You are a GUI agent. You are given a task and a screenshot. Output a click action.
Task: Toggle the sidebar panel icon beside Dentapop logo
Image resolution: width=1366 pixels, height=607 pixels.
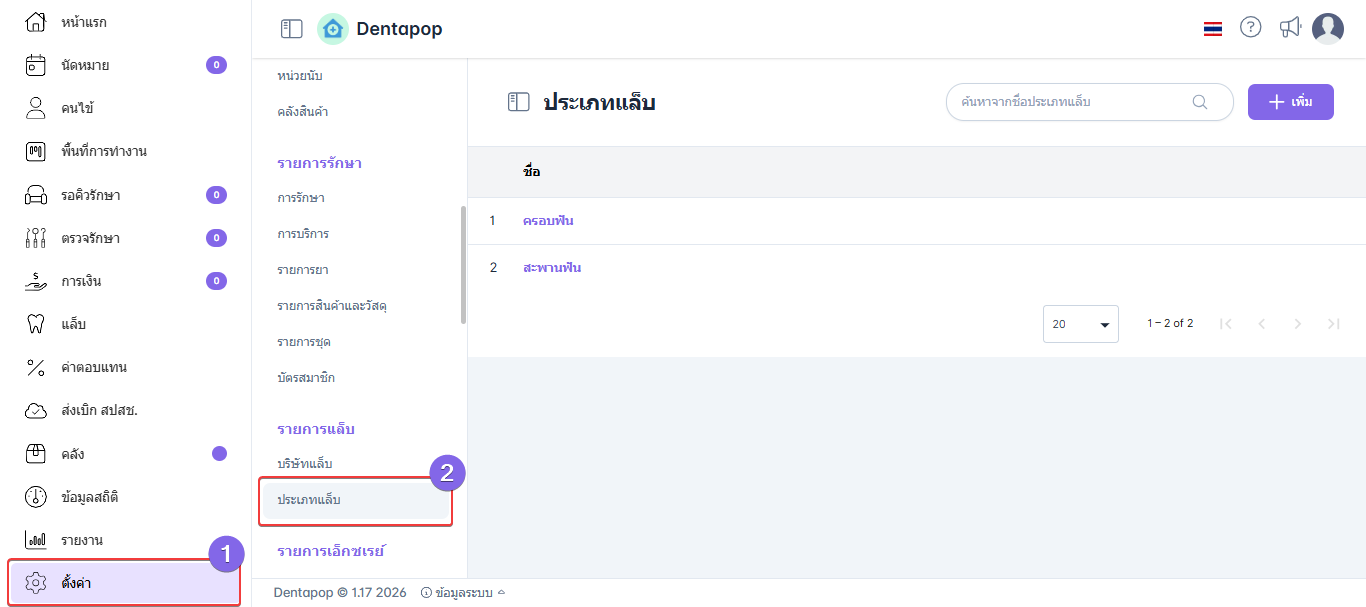click(292, 29)
